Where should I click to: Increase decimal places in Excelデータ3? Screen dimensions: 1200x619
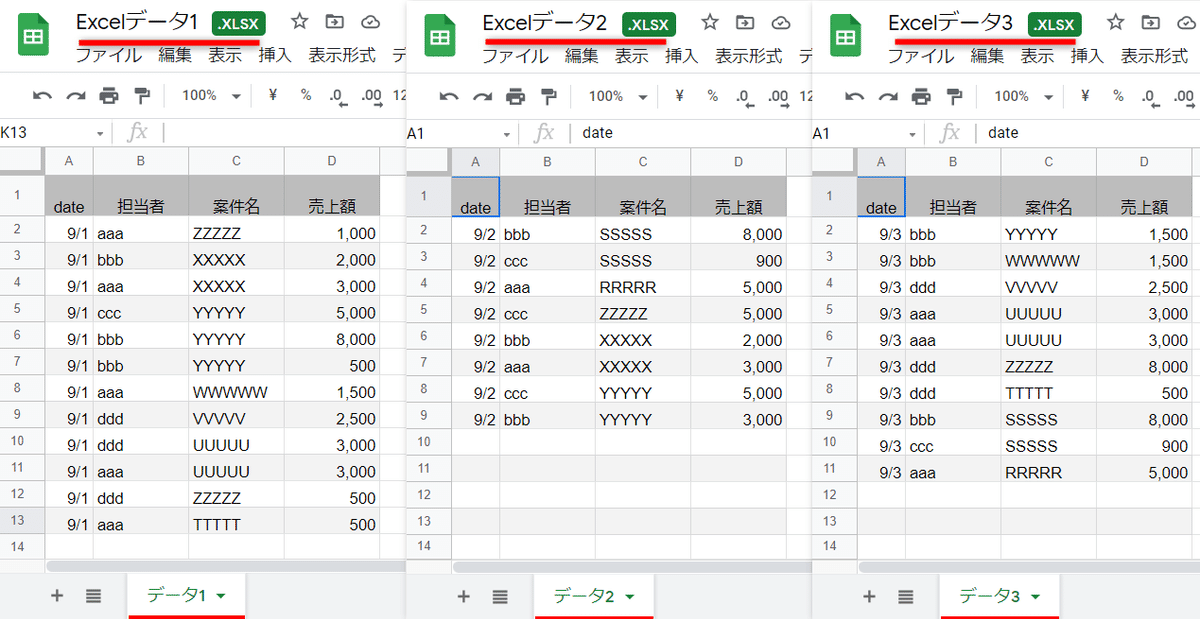[x=1184, y=97]
